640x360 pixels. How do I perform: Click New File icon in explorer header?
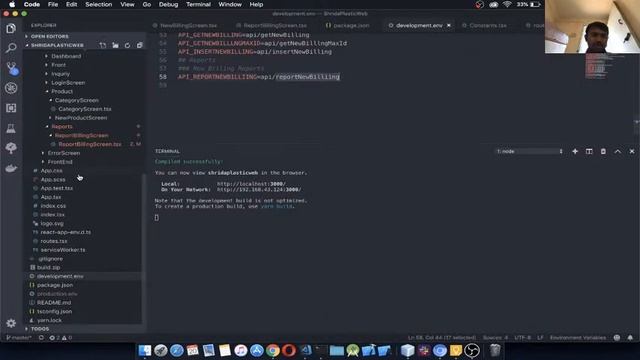[x=103, y=45]
